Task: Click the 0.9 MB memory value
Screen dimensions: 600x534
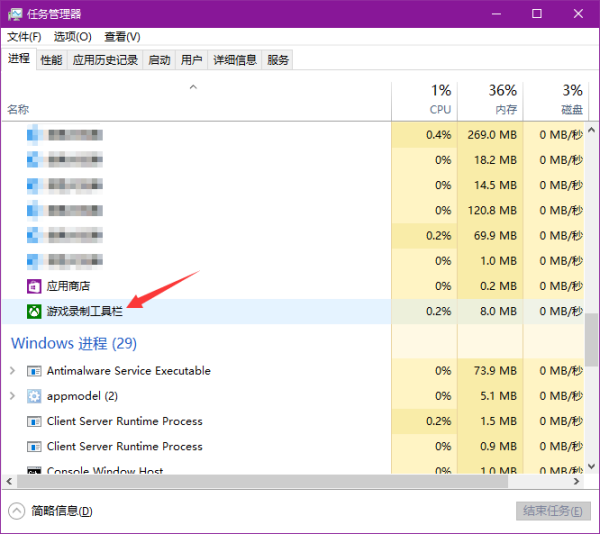Action: (498, 447)
